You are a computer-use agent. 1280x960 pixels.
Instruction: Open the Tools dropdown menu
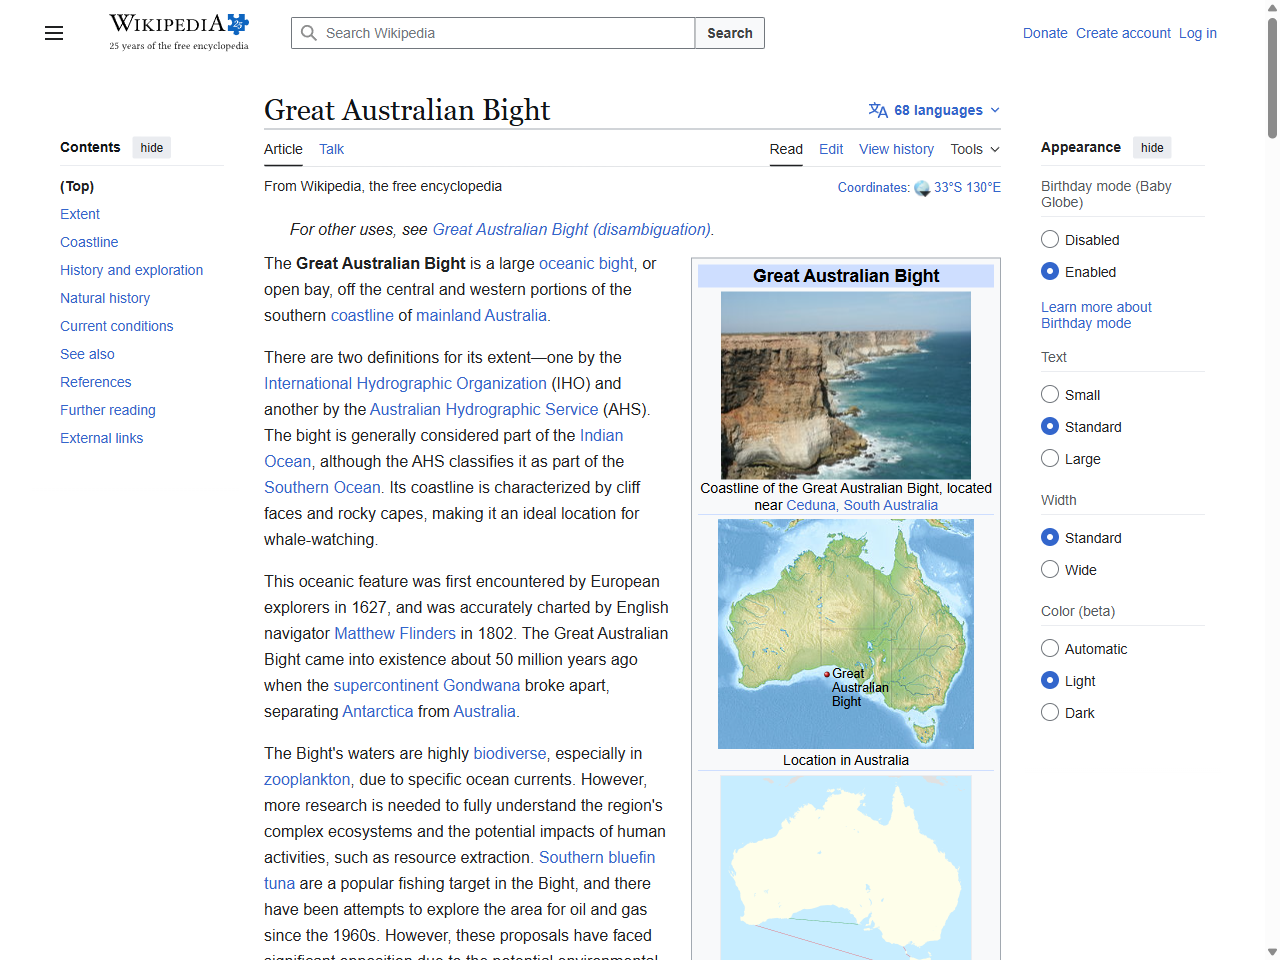tap(975, 149)
